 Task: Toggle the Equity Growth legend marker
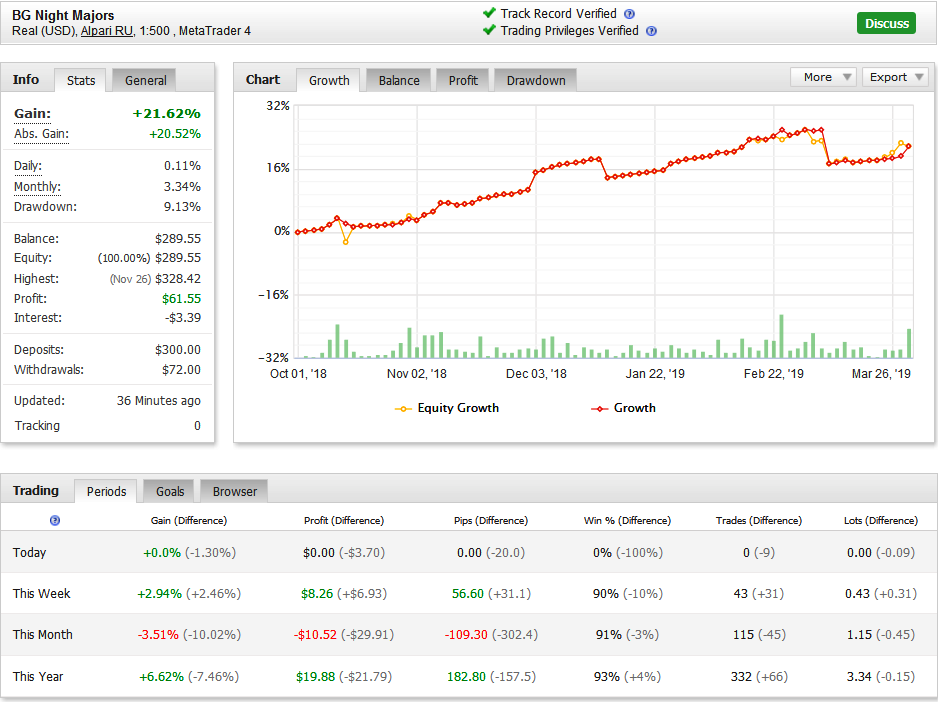(x=403, y=409)
